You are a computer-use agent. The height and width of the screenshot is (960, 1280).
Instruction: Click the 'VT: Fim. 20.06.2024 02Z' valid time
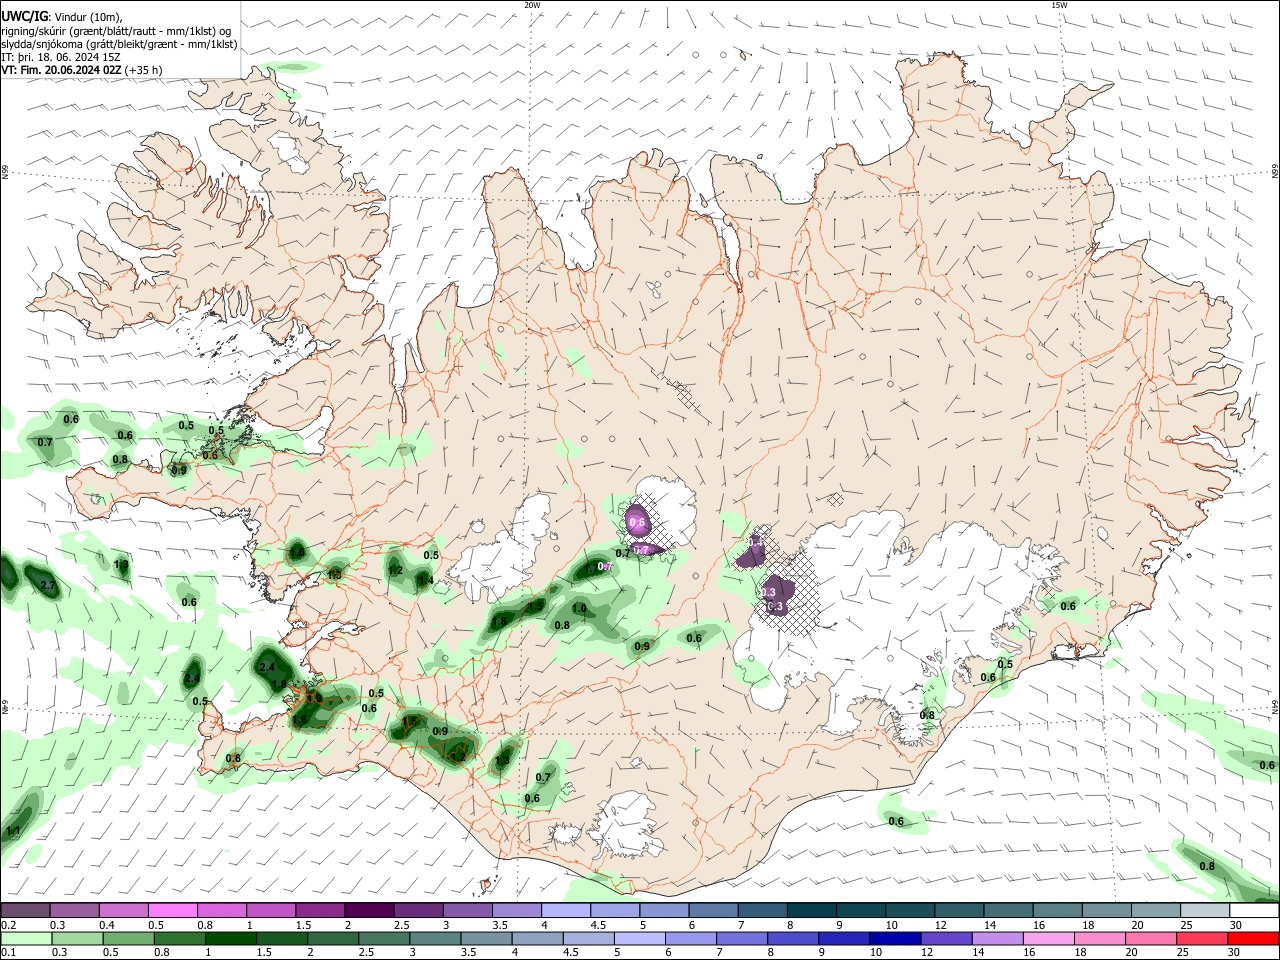pos(62,70)
